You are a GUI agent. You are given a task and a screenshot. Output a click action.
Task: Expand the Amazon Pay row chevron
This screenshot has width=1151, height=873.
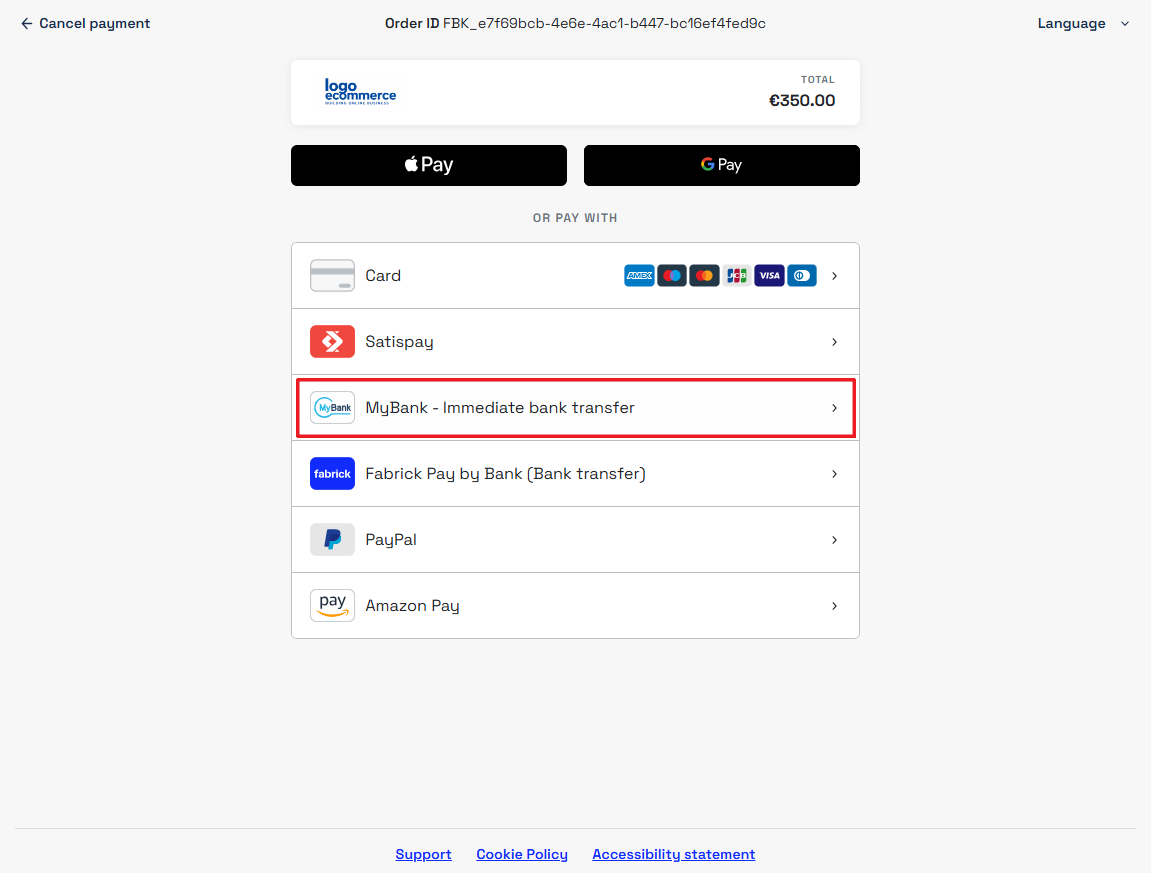click(835, 606)
